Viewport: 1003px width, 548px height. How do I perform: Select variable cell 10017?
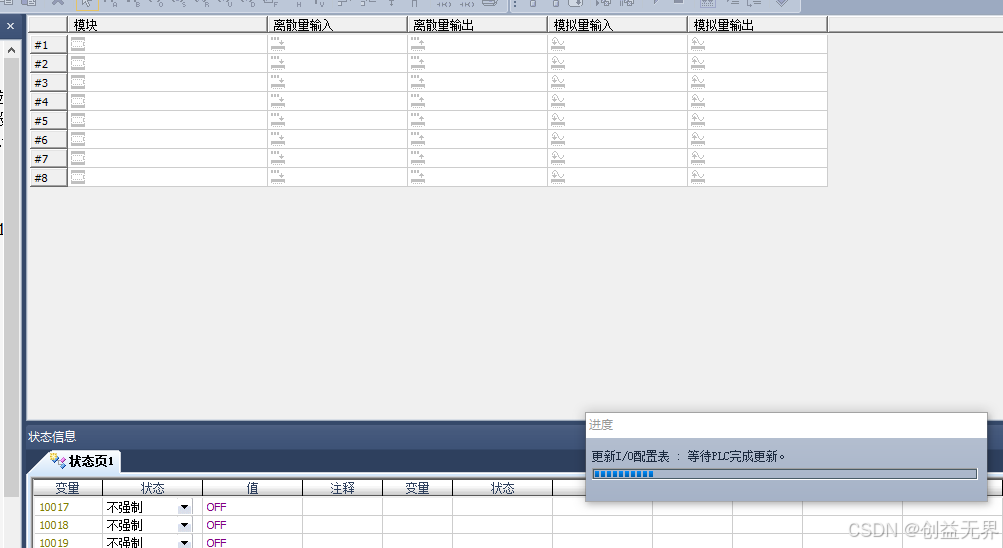[x=68, y=507]
